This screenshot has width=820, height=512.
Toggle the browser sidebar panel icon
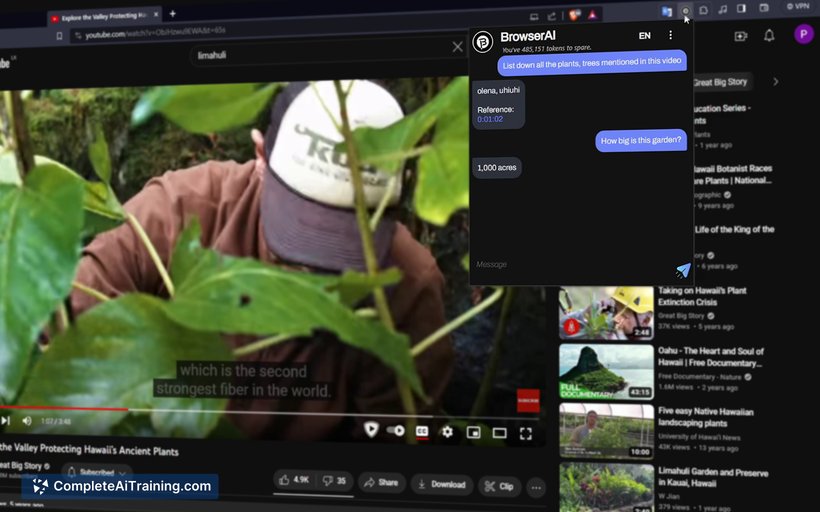coord(742,8)
